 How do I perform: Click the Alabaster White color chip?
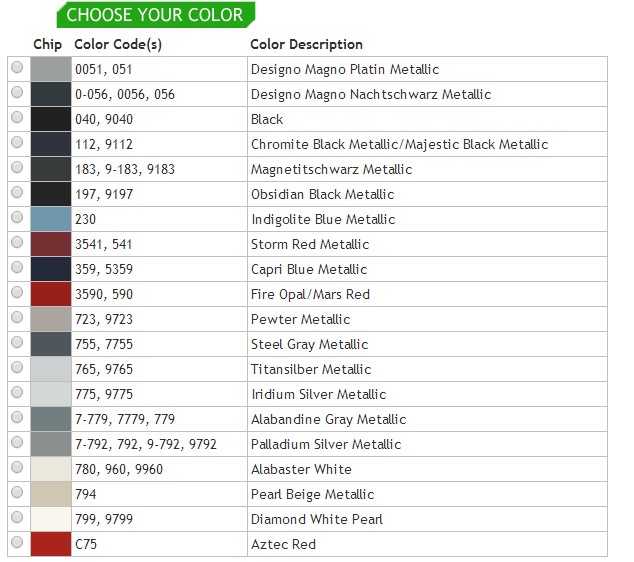50,469
